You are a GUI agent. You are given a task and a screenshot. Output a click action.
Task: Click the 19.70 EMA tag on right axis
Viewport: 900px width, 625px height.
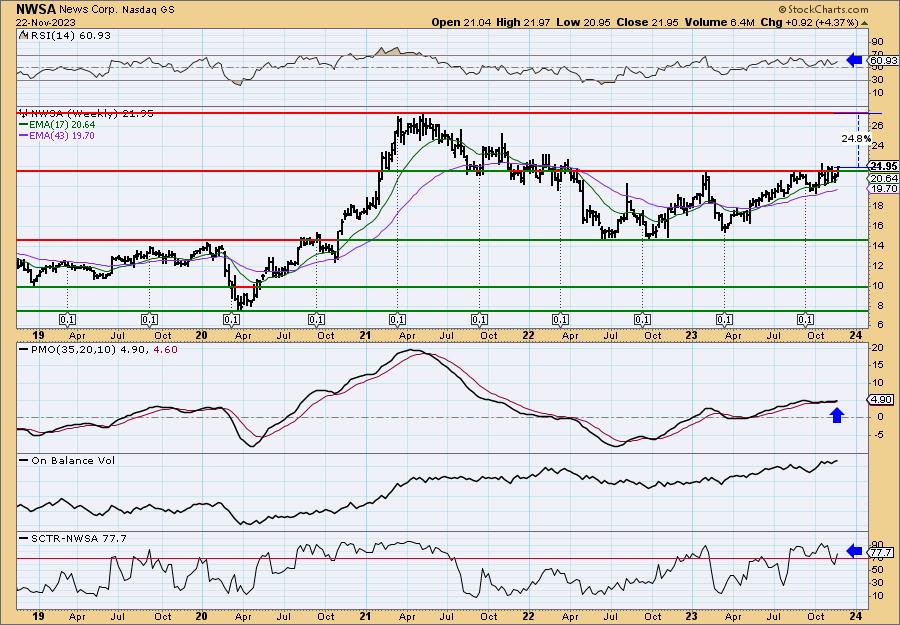[883, 189]
